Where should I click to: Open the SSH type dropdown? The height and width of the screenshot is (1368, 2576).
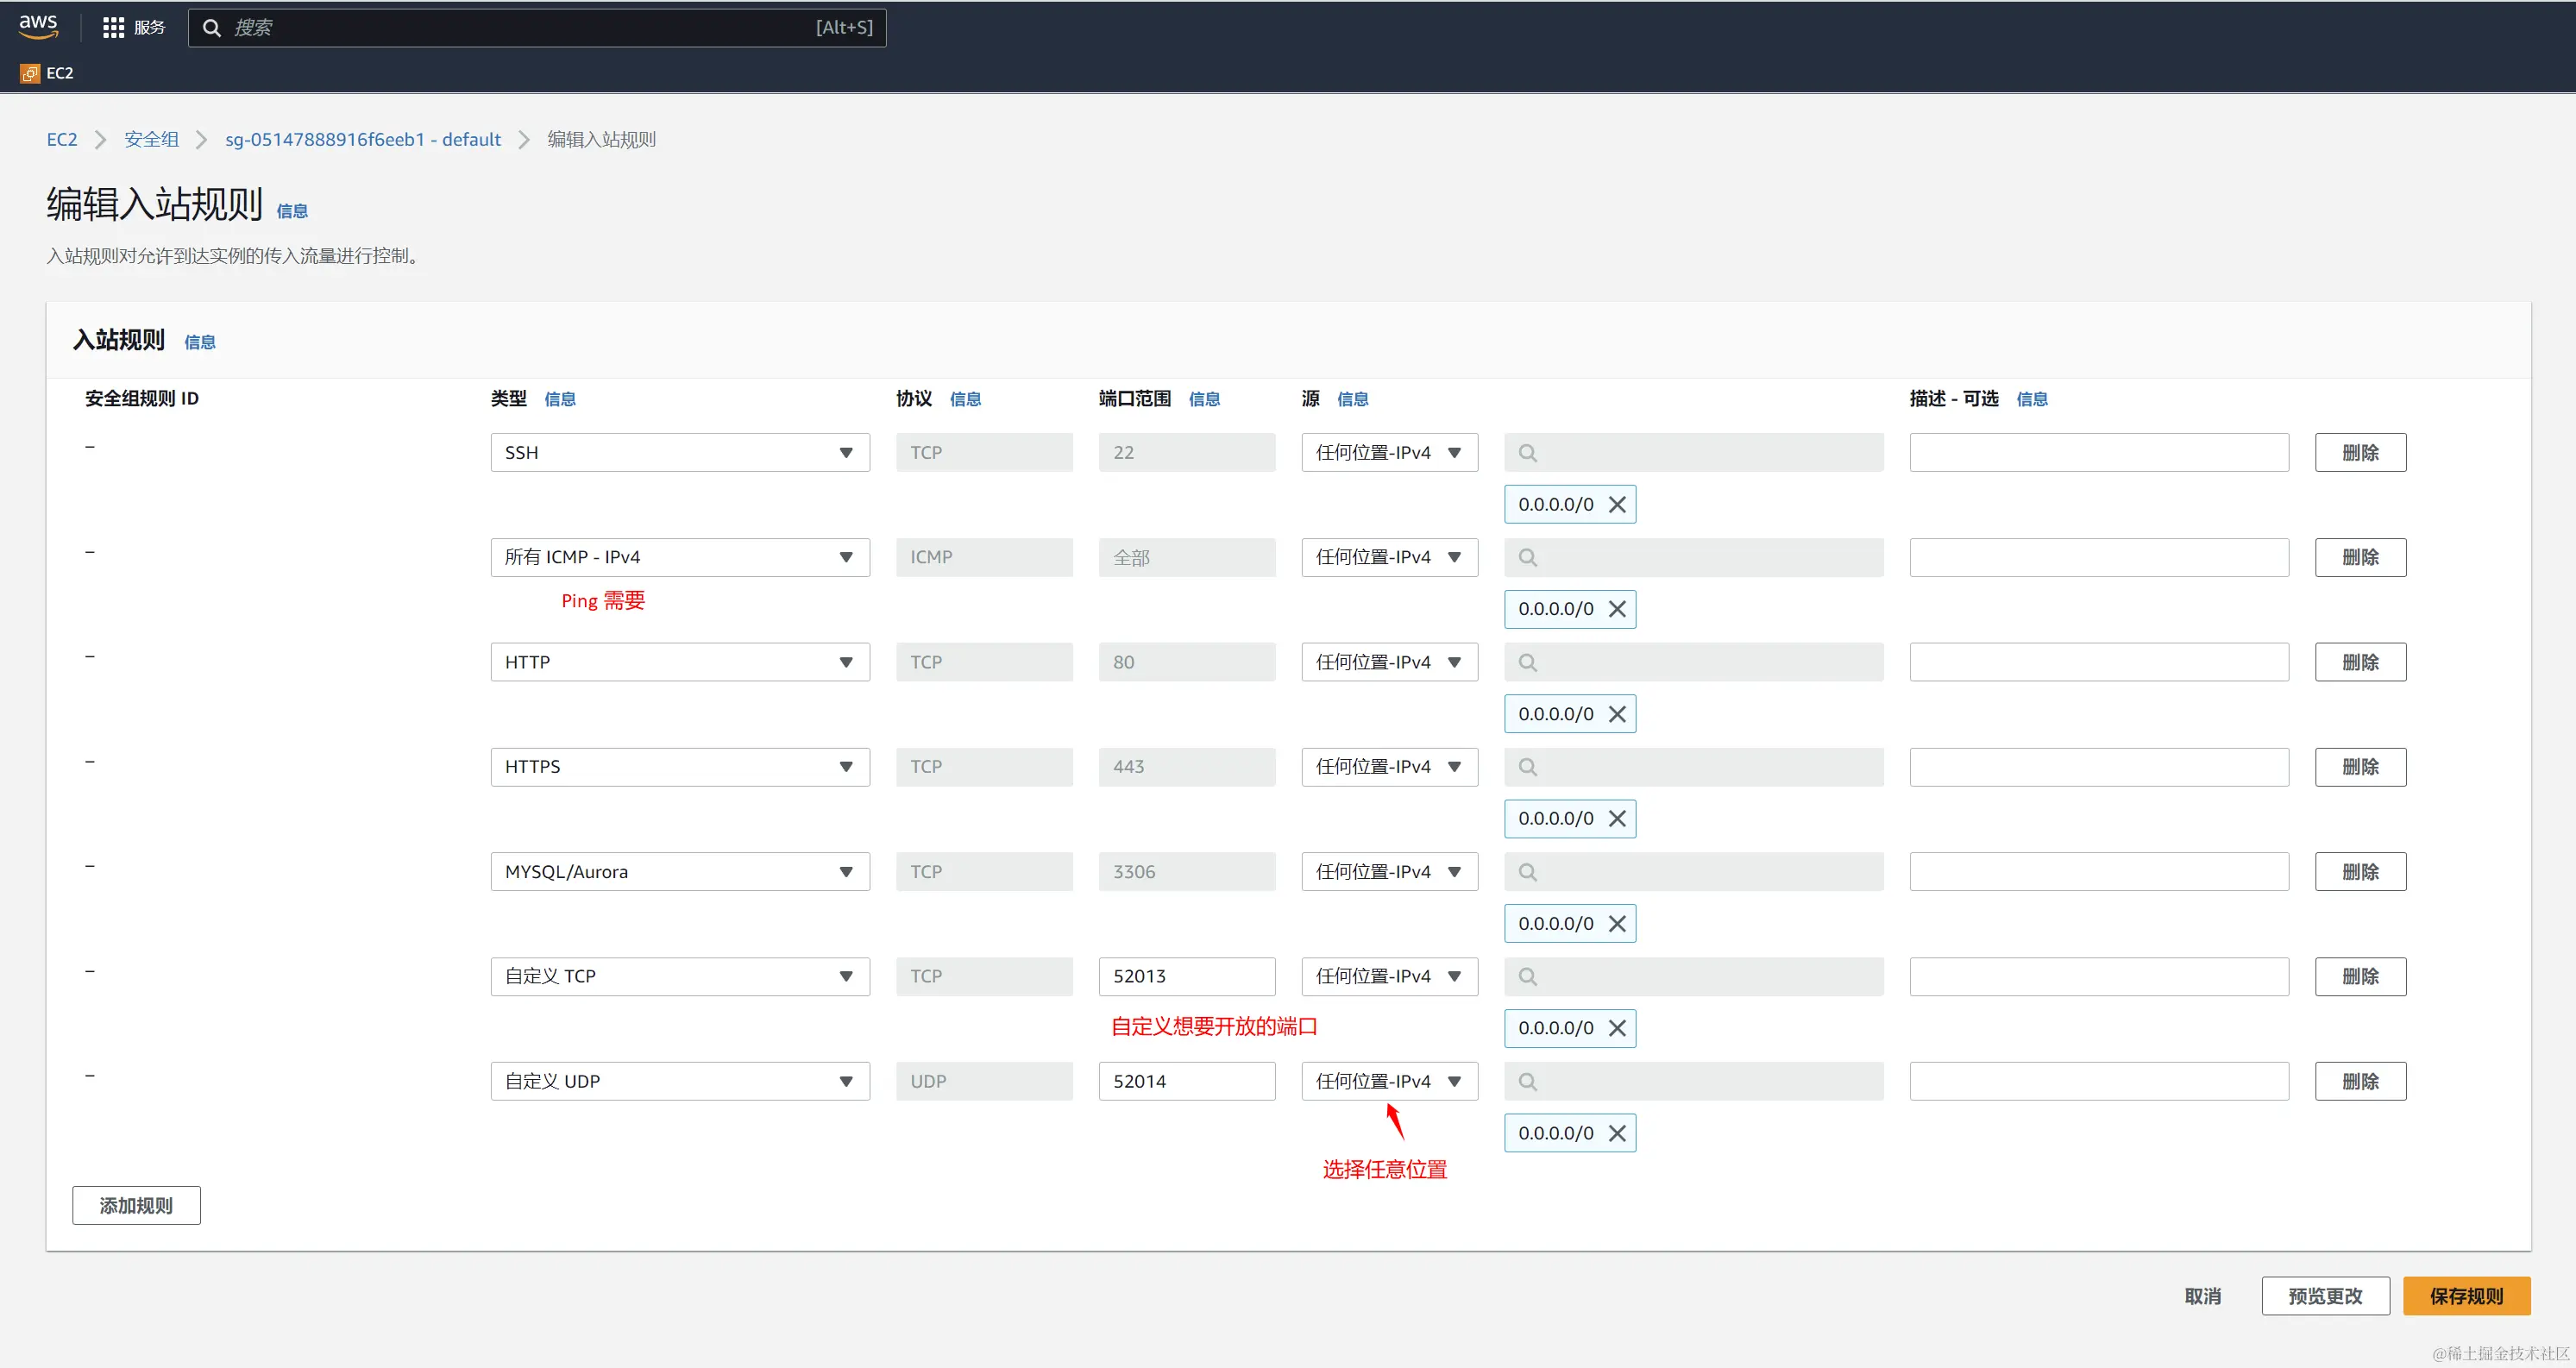click(x=679, y=453)
